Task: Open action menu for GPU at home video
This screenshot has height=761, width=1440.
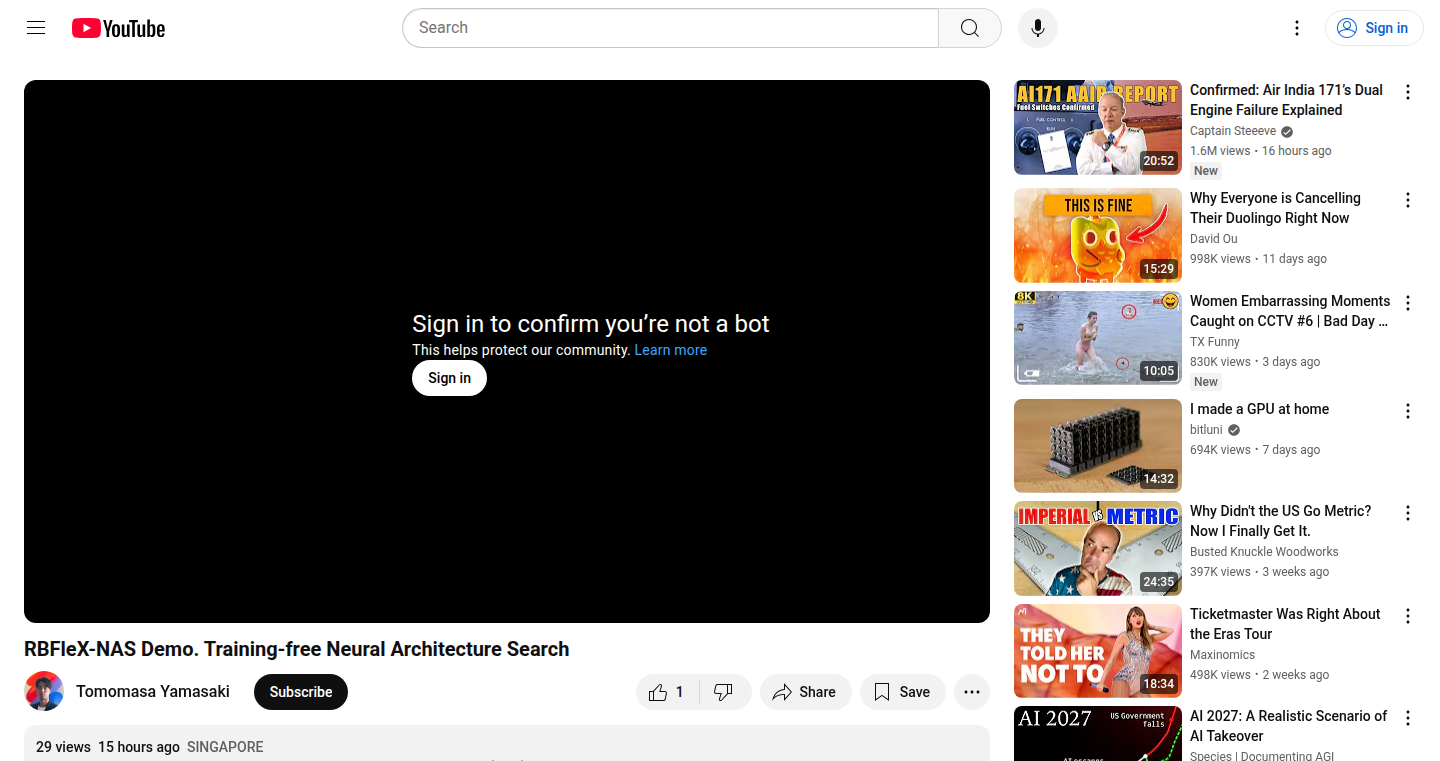Action: 1408,411
